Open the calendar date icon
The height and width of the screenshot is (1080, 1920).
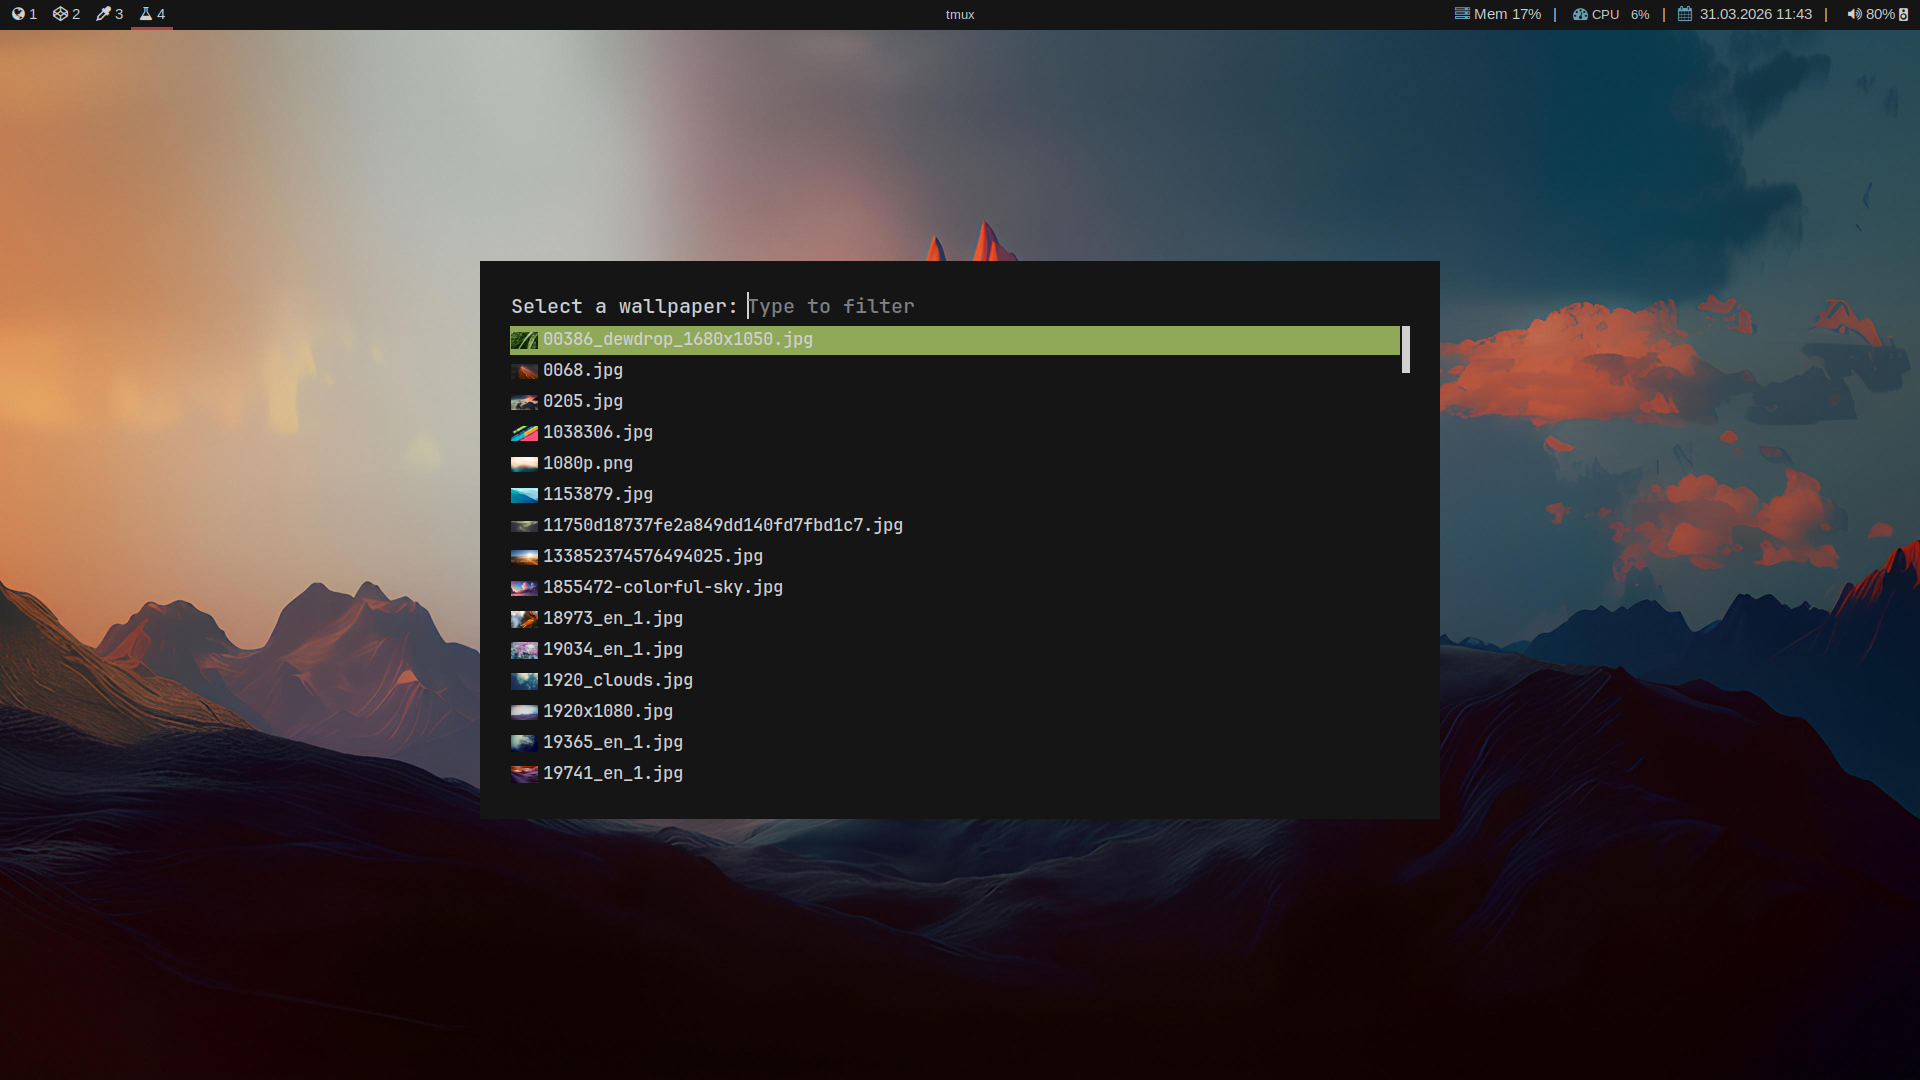[x=1685, y=14]
